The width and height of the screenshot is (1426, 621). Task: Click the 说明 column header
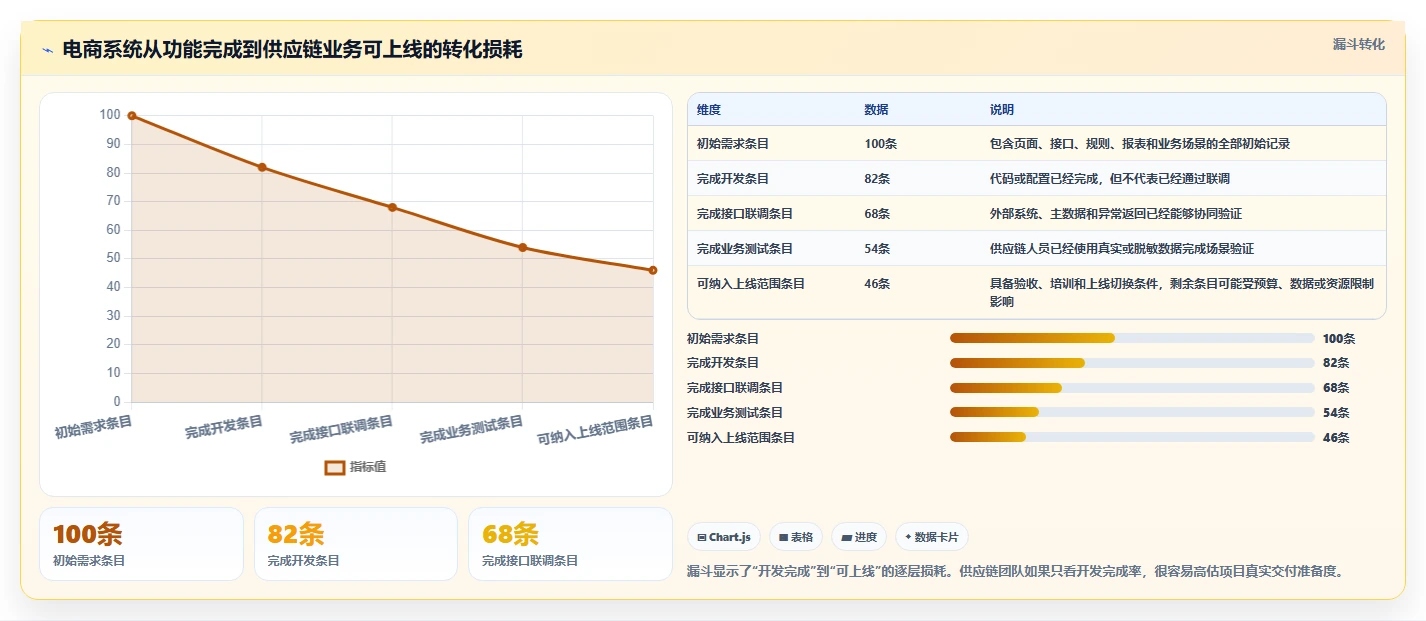click(x=1002, y=110)
